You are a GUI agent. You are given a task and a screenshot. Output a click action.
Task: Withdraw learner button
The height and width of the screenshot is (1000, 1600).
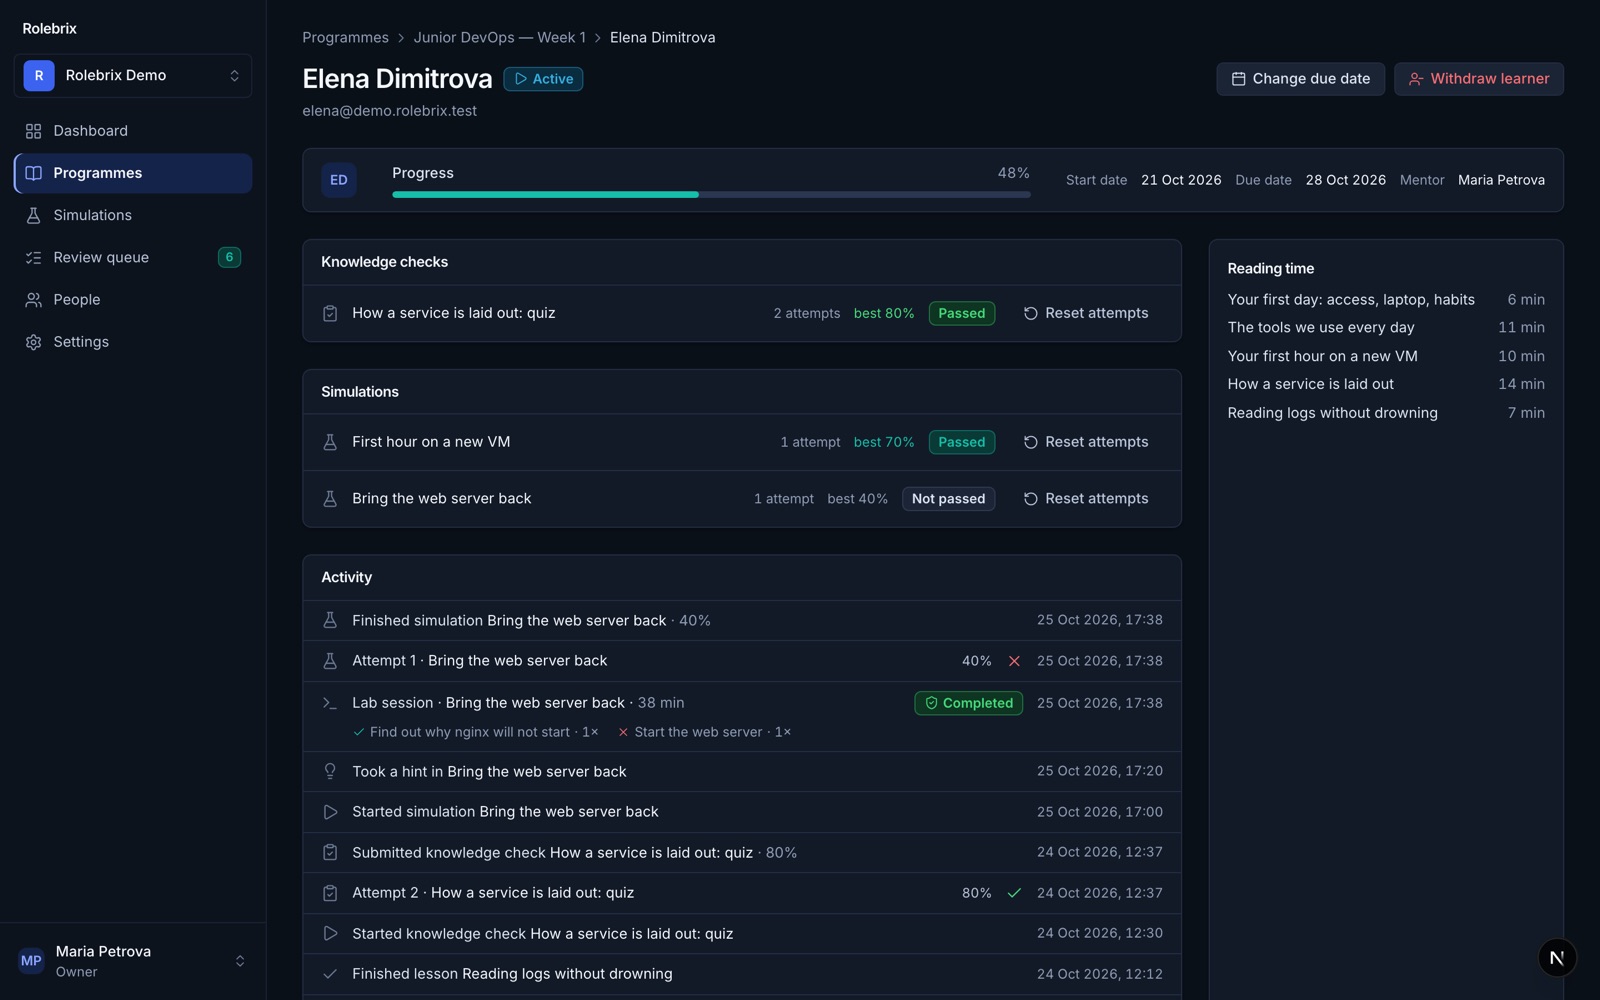(x=1478, y=79)
